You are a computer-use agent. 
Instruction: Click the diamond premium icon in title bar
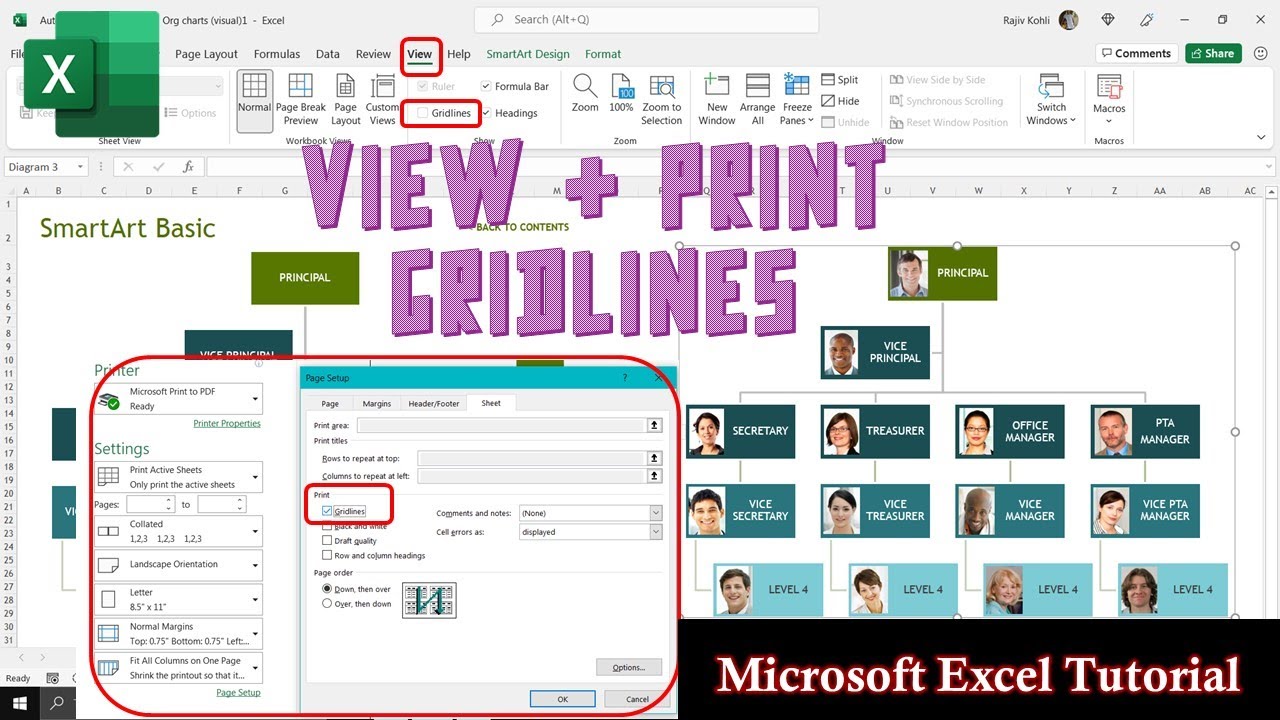pos(1108,20)
